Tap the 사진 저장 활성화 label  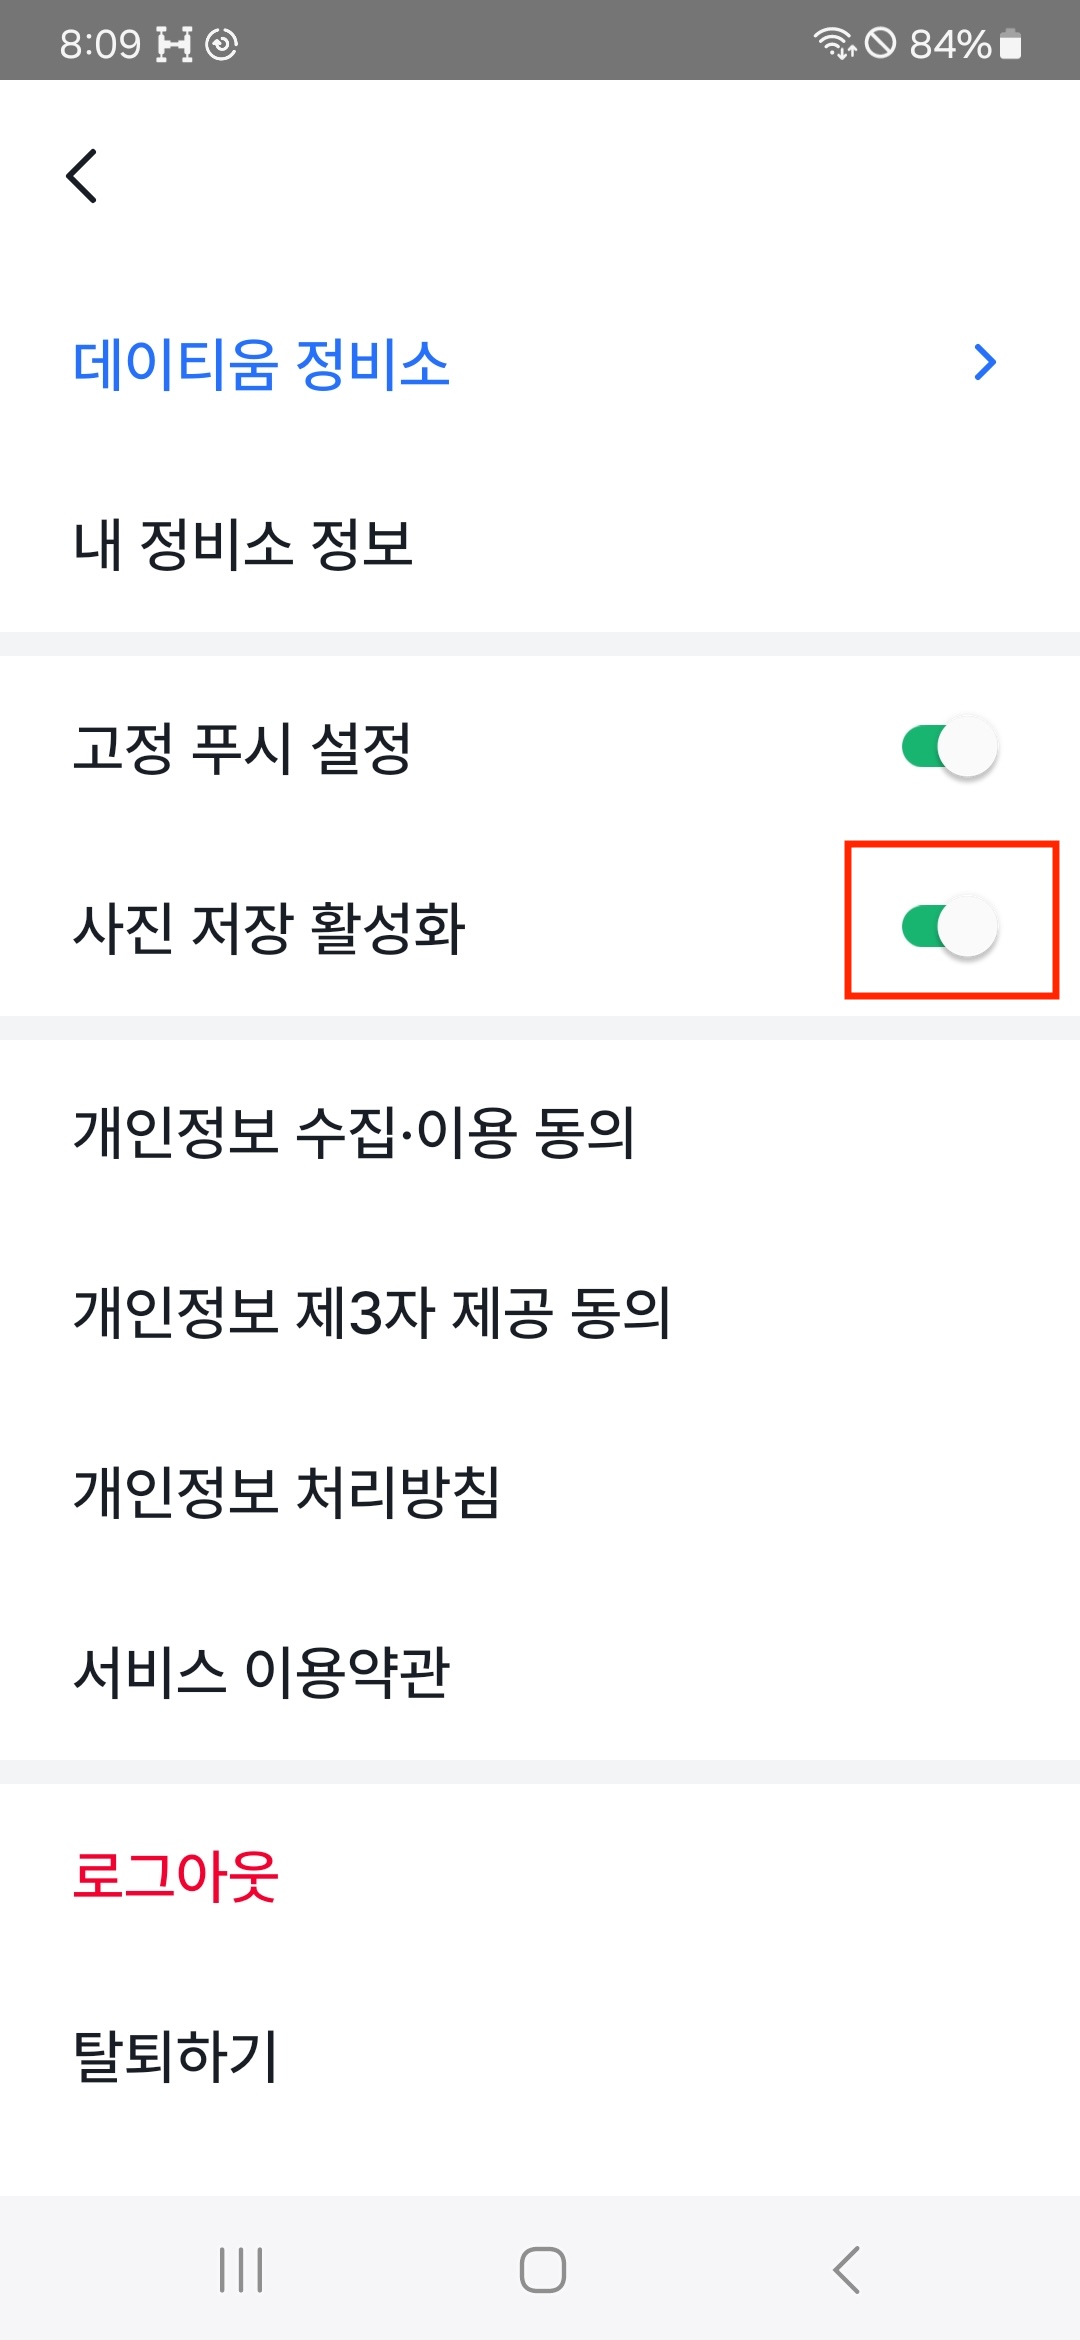[269, 928]
